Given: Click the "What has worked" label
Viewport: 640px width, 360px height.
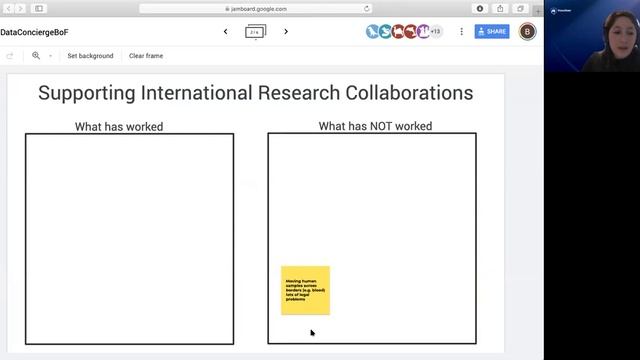Looking at the screenshot, I should (119, 127).
